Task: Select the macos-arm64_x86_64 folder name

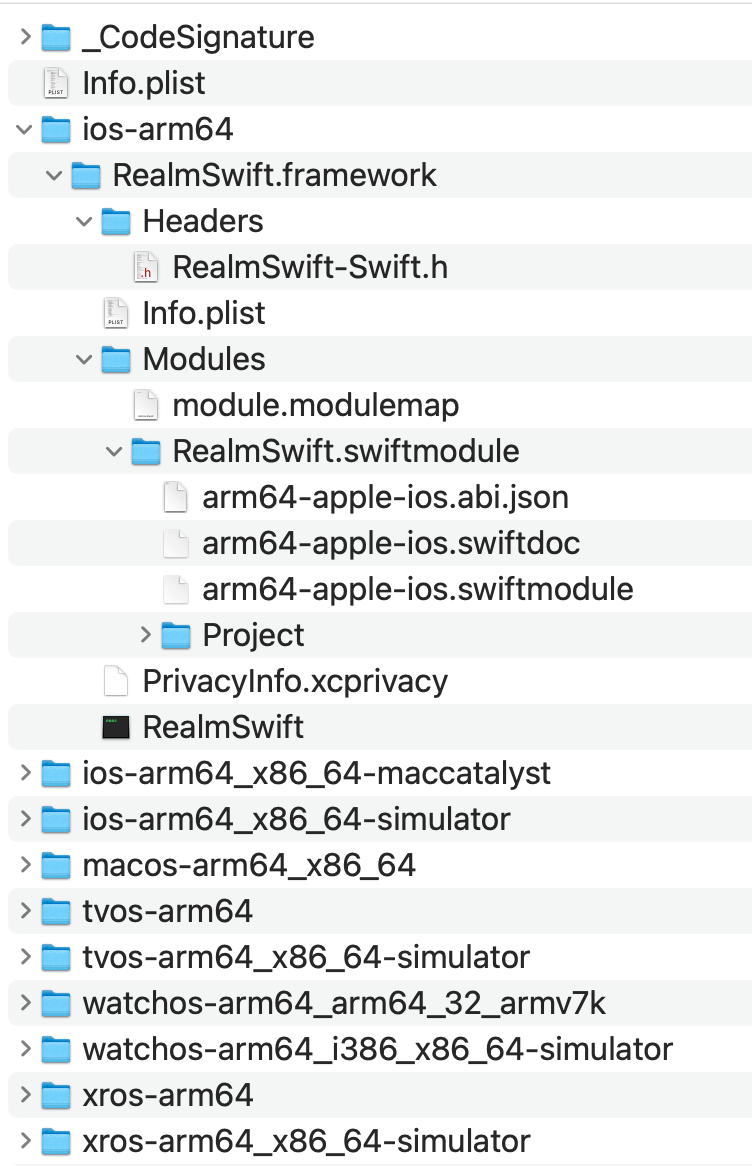Action: (x=249, y=866)
